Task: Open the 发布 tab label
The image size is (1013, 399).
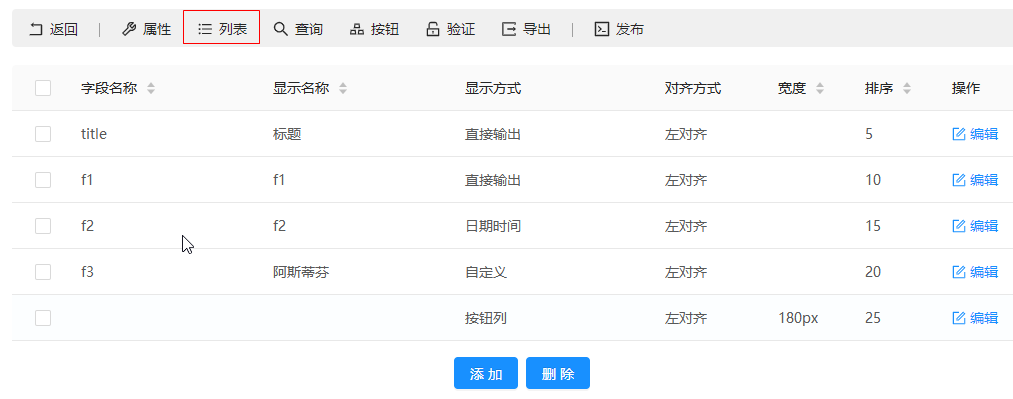Action: 630,29
